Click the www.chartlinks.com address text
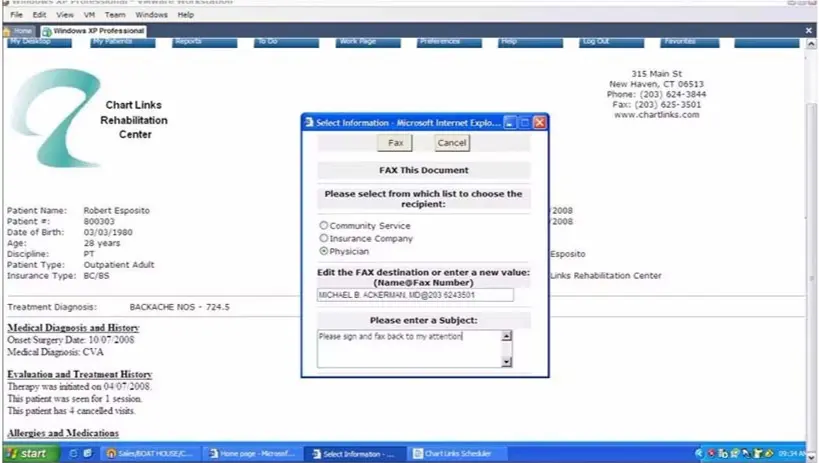The width and height of the screenshot is (819, 463). click(x=657, y=114)
